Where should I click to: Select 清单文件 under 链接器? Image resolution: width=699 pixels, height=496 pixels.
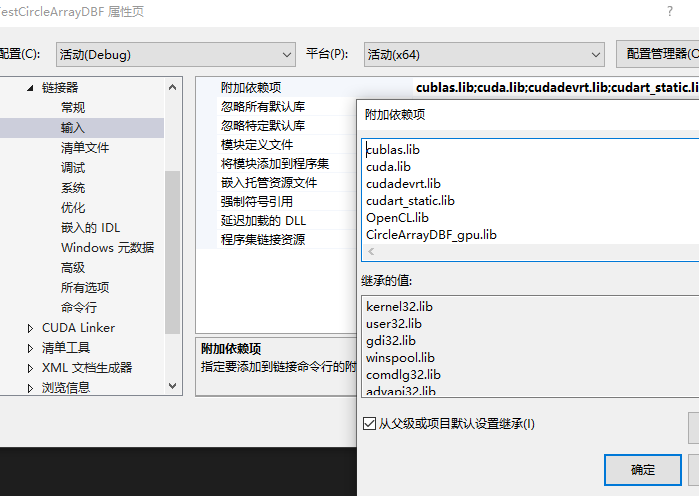click(x=85, y=148)
